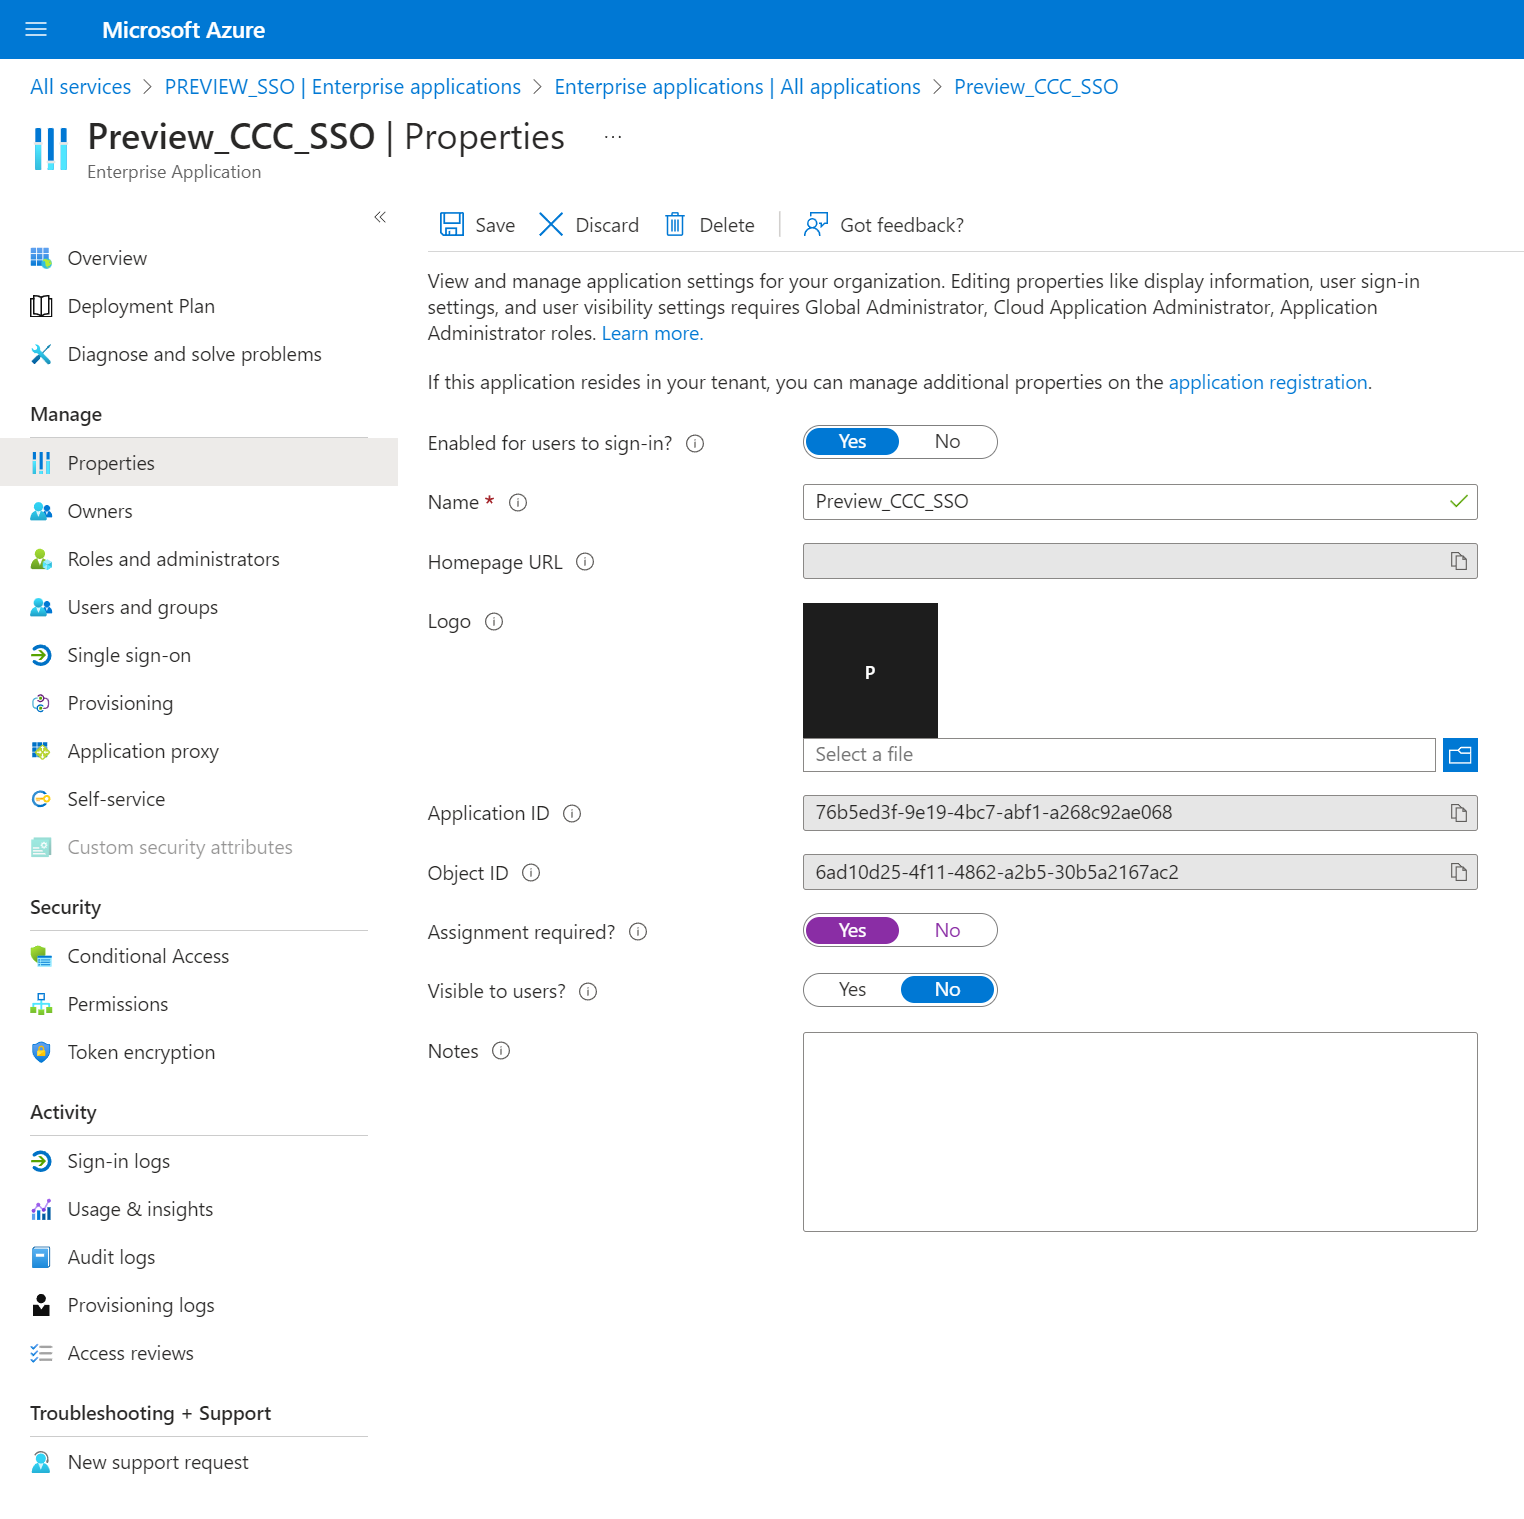Open the more options ellipsis by title
1524x1519 pixels.
tap(613, 137)
